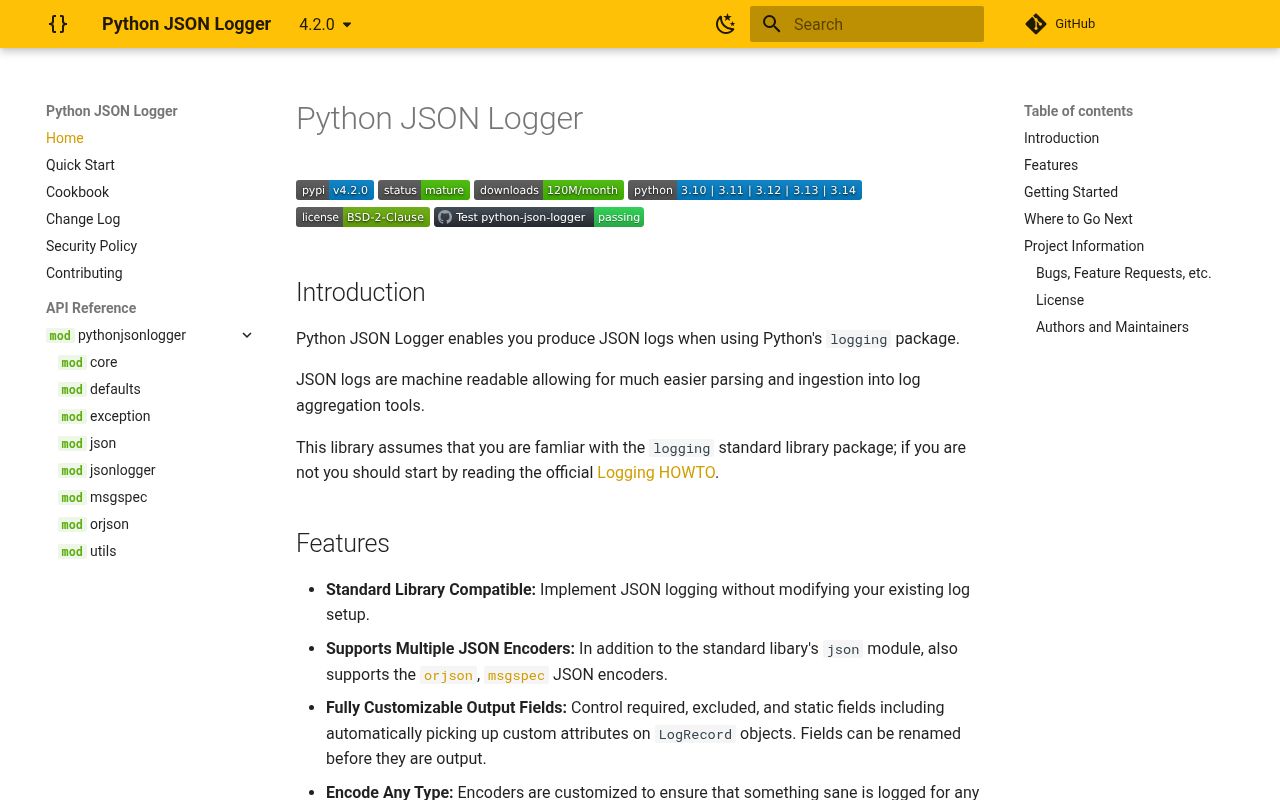Screen dimensions: 1280x800
Task: Open the Change Log page
Action: [x=83, y=219]
